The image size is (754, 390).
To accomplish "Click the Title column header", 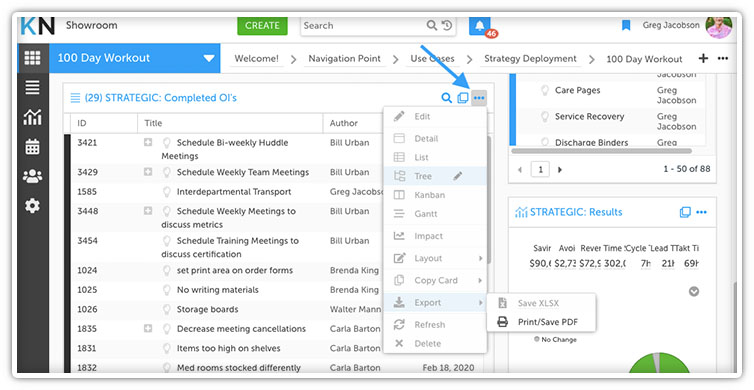I will click(x=230, y=123).
